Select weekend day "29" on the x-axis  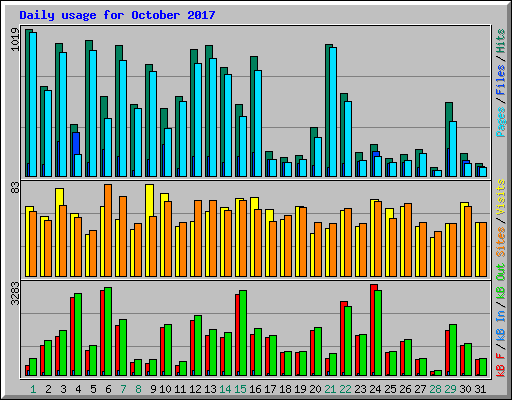[450, 389]
